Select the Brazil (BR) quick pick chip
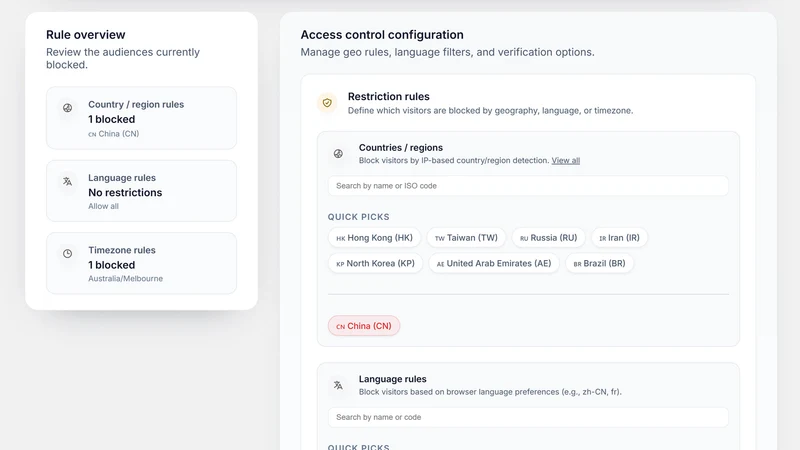This screenshot has height=450, width=800. click(x=599, y=263)
